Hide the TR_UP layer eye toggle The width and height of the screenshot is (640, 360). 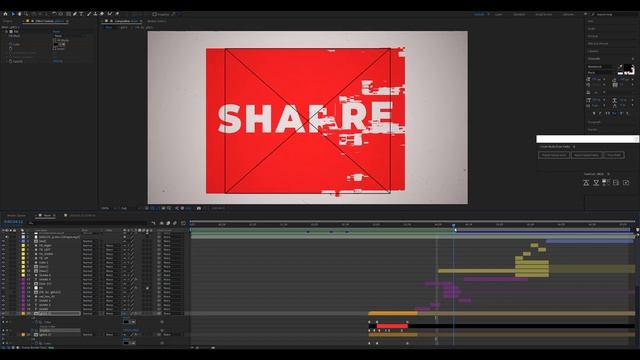coord(3,258)
